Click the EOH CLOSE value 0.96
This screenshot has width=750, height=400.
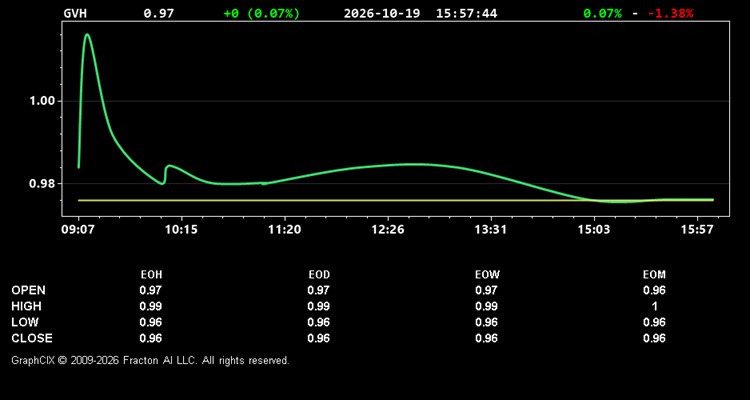[x=151, y=338]
